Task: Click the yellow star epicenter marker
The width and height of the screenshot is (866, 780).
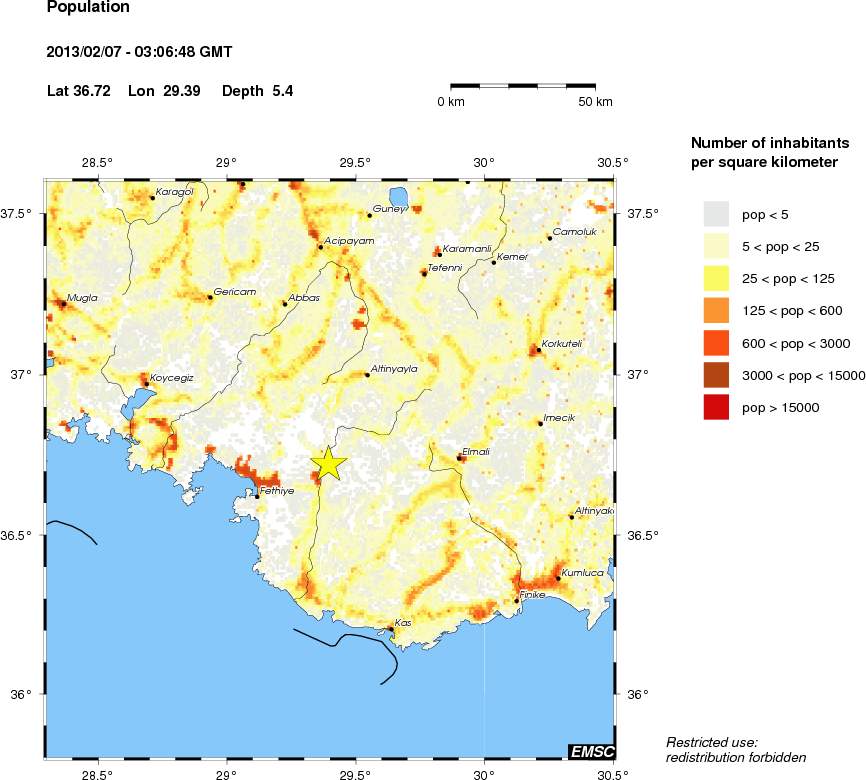Action: point(329,463)
